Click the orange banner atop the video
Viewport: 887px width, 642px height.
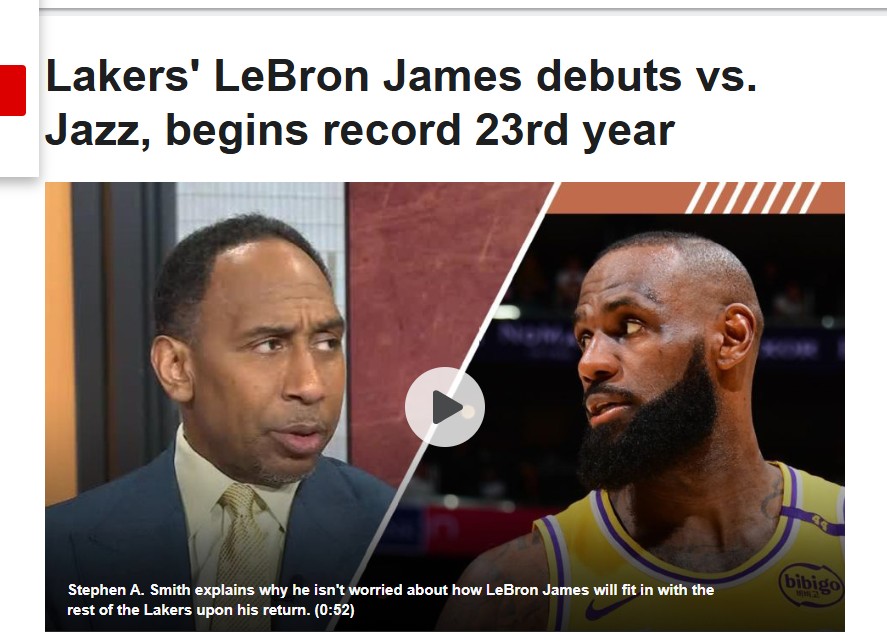click(x=697, y=197)
